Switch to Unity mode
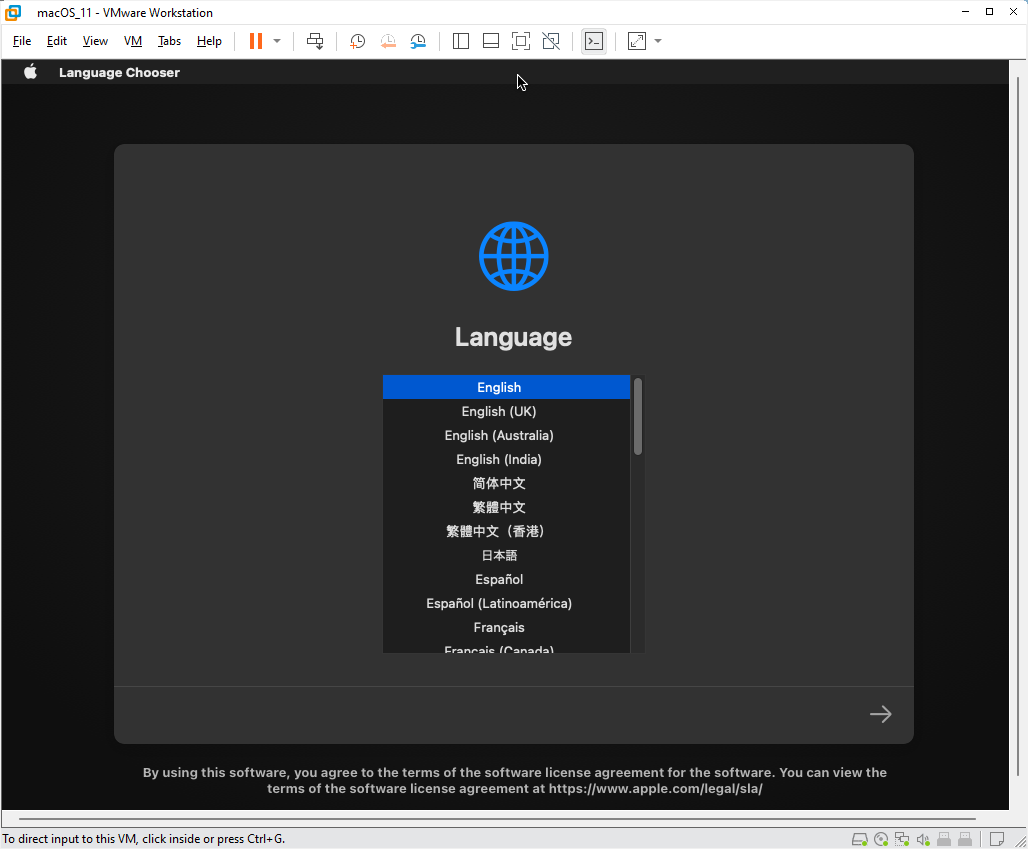Image resolution: width=1028 pixels, height=849 pixels. (x=551, y=41)
